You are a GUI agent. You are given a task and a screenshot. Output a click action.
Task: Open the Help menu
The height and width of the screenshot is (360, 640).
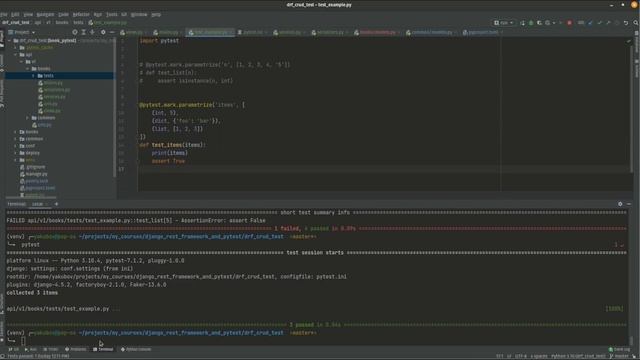156,14
